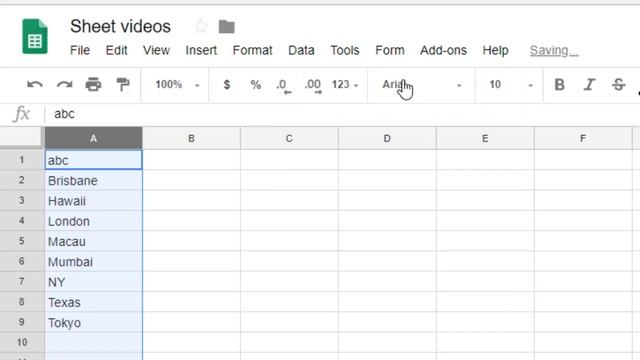Select column E header
The width and height of the screenshot is (640, 360).
click(x=485, y=138)
